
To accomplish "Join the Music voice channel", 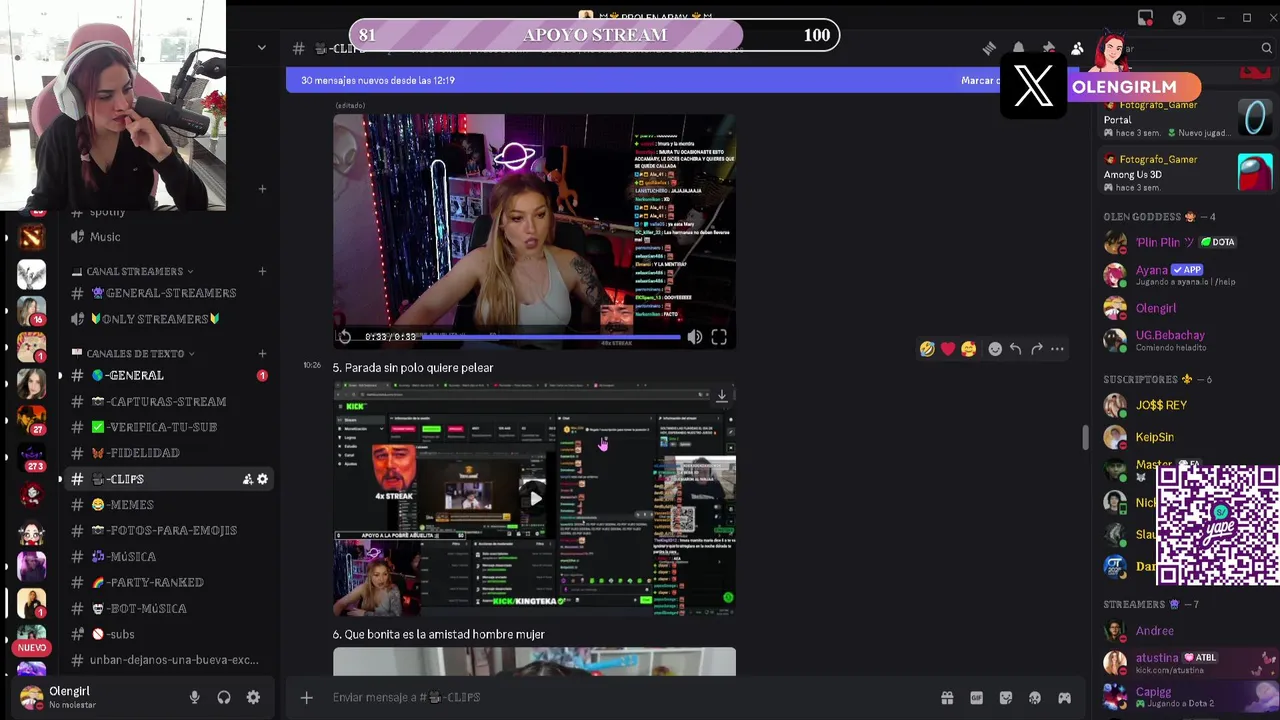I will pyautogui.click(x=166, y=237).
